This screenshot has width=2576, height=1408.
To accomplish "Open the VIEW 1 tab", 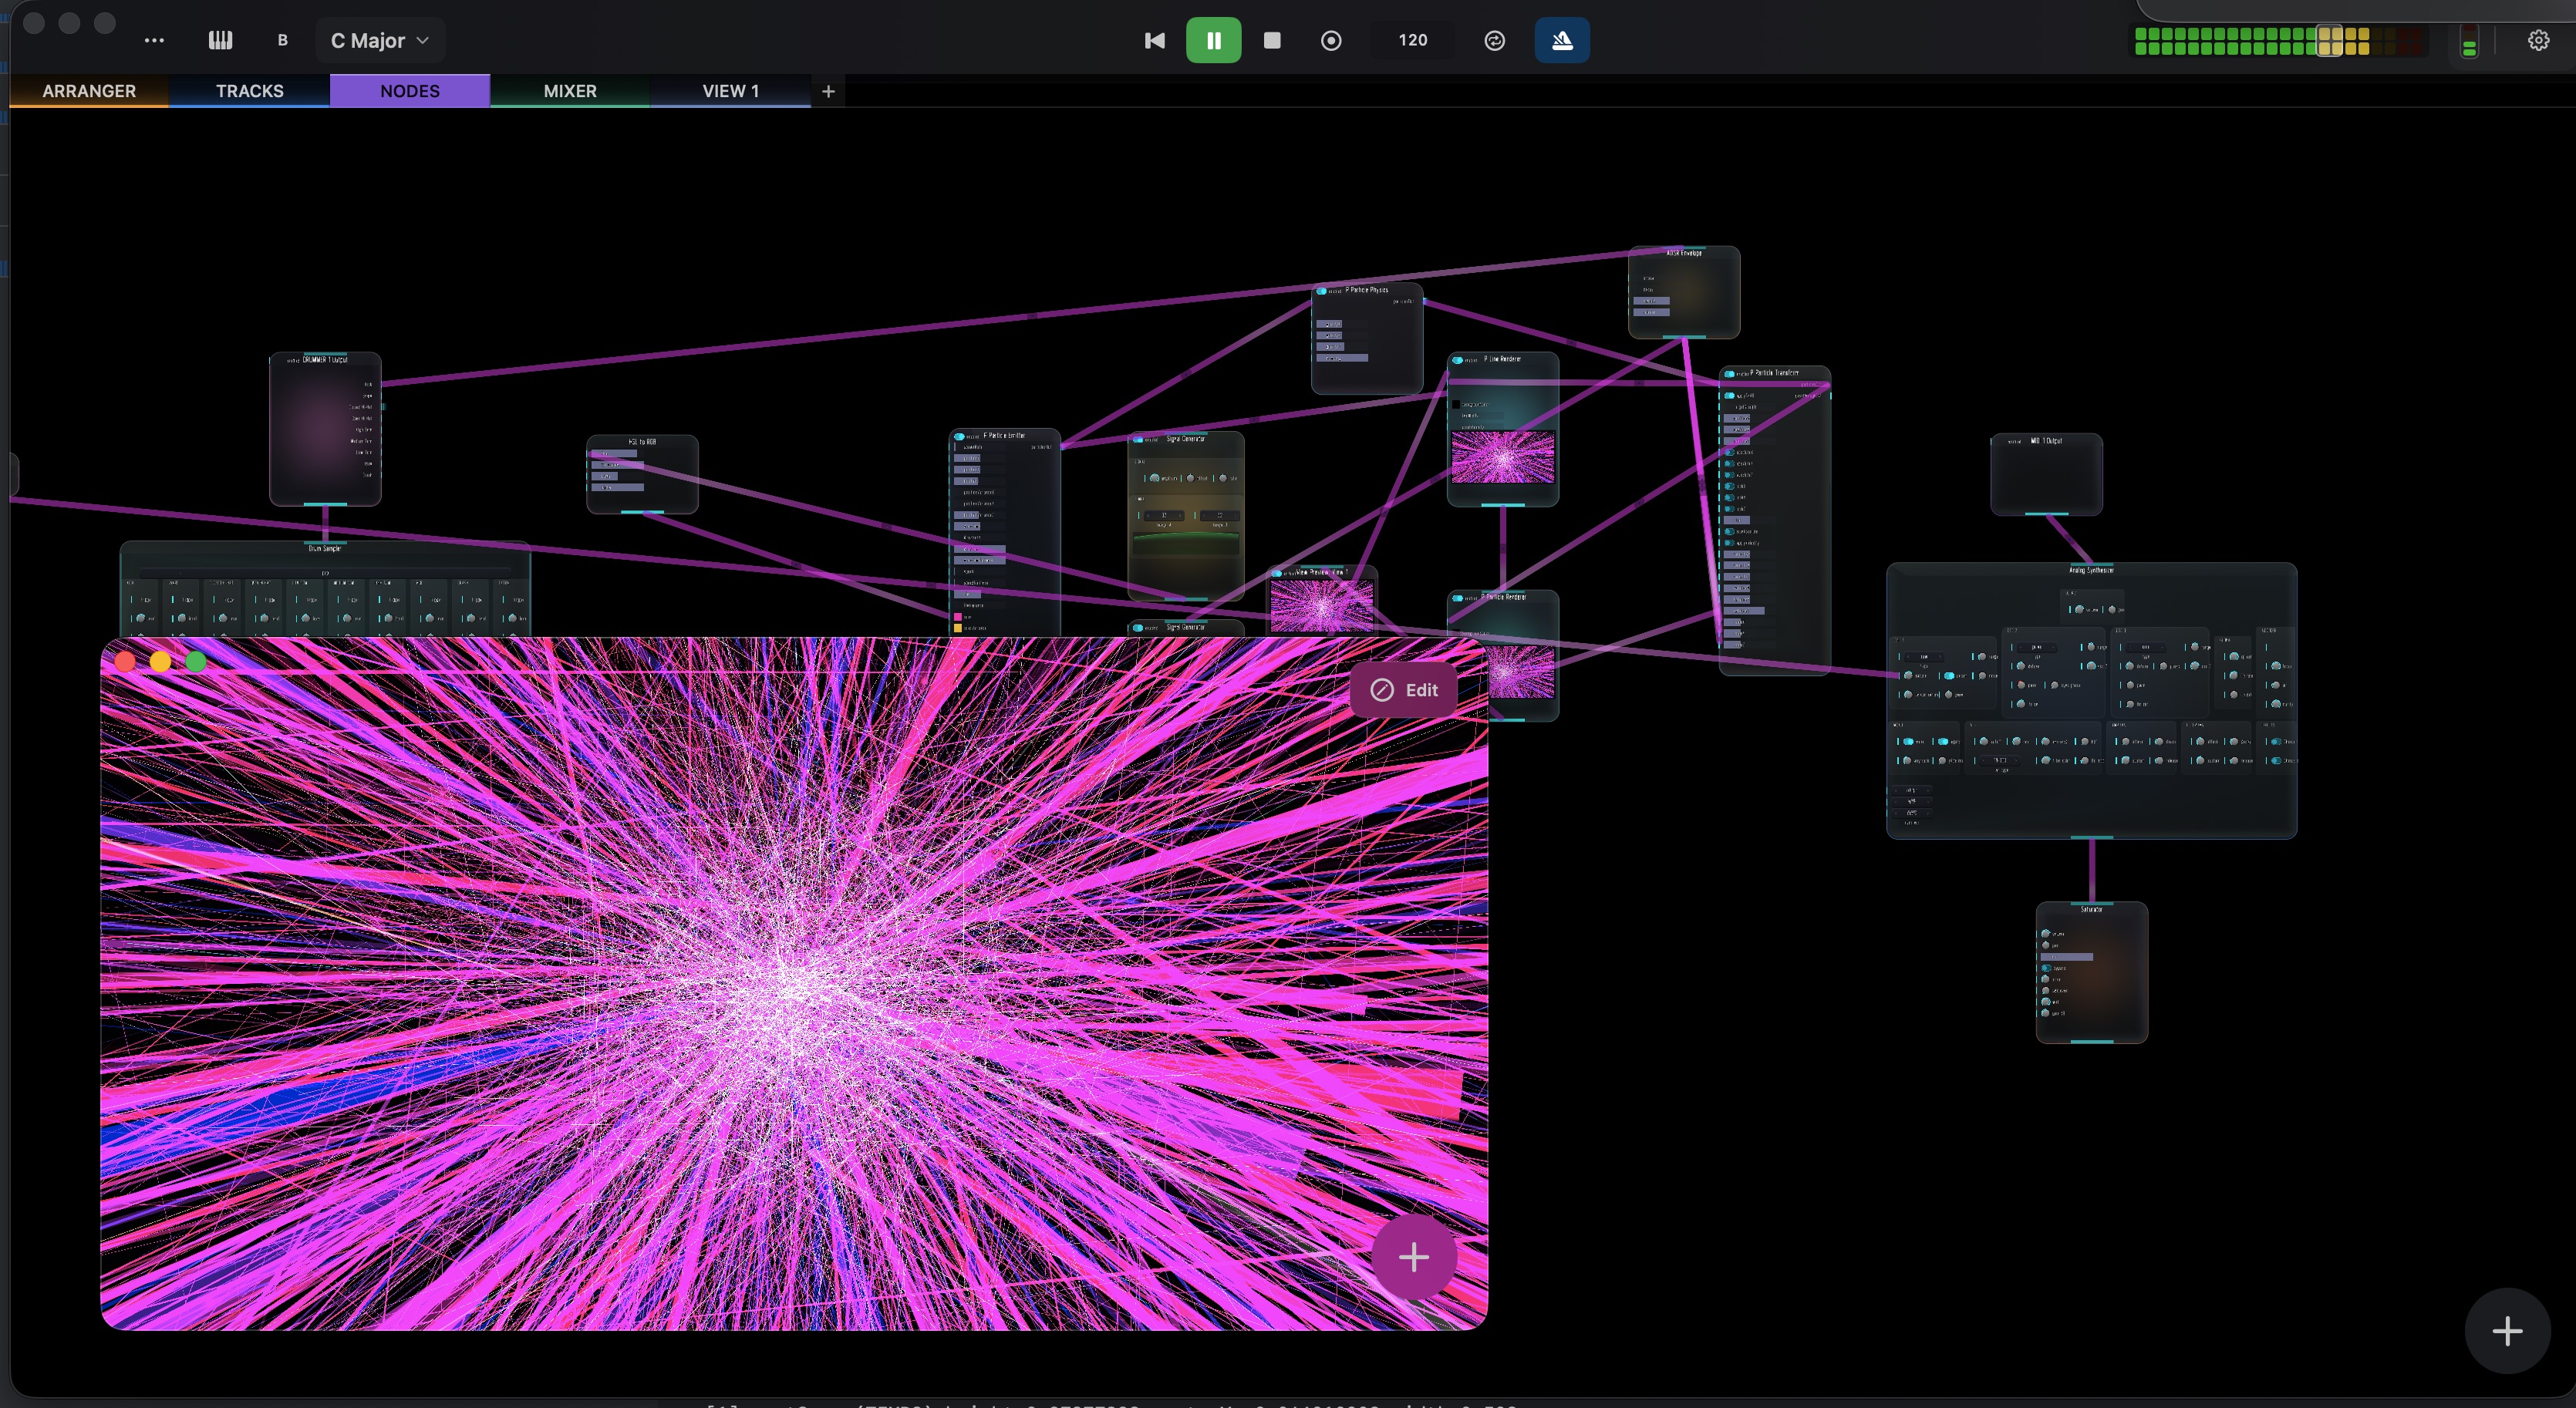I will [731, 91].
